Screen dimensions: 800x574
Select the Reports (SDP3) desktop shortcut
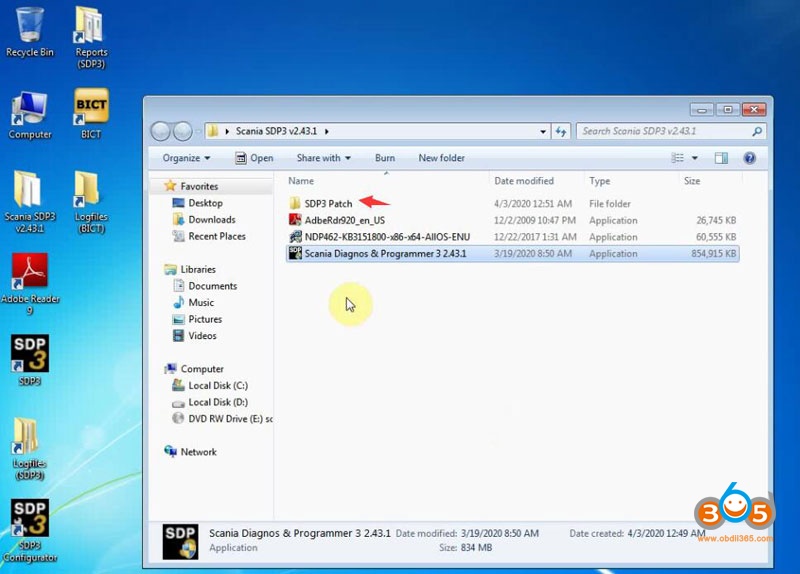91,37
